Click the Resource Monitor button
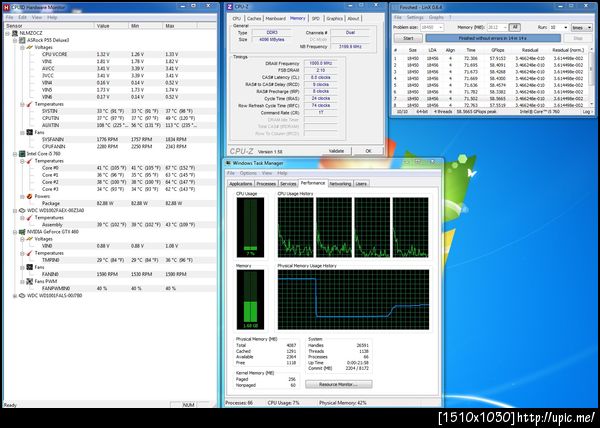Screen dimensions: 600x428 pyautogui.click(x=339, y=384)
